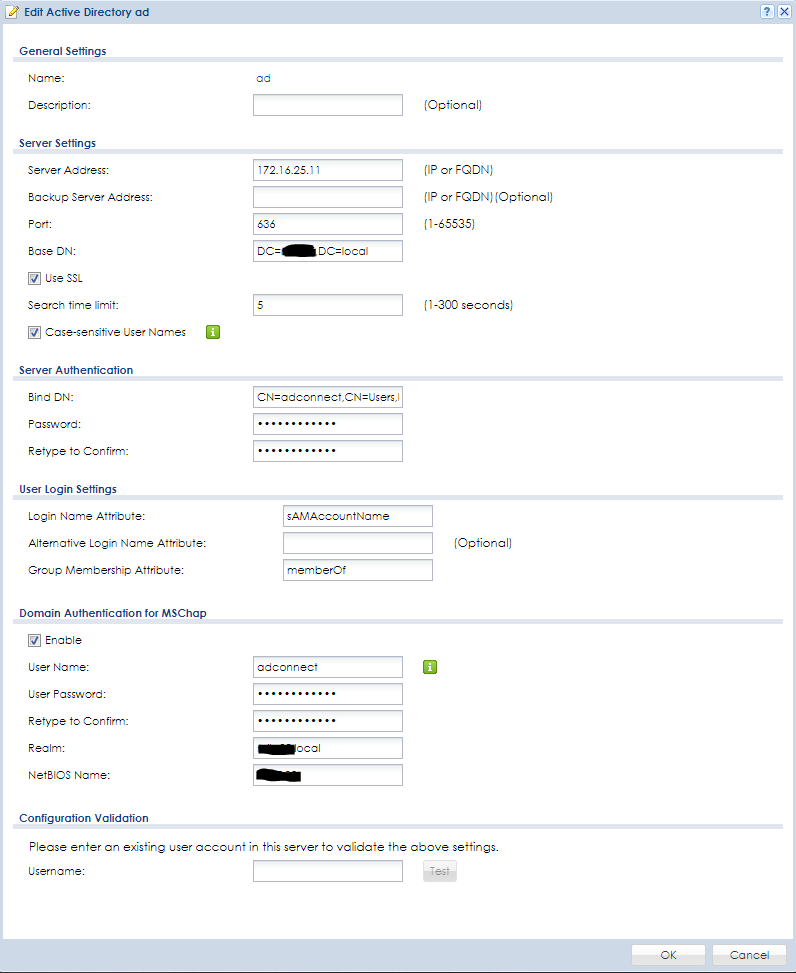The width and height of the screenshot is (796, 973).
Task: Click the Port field showing 636
Action: (x=328, y=224)
